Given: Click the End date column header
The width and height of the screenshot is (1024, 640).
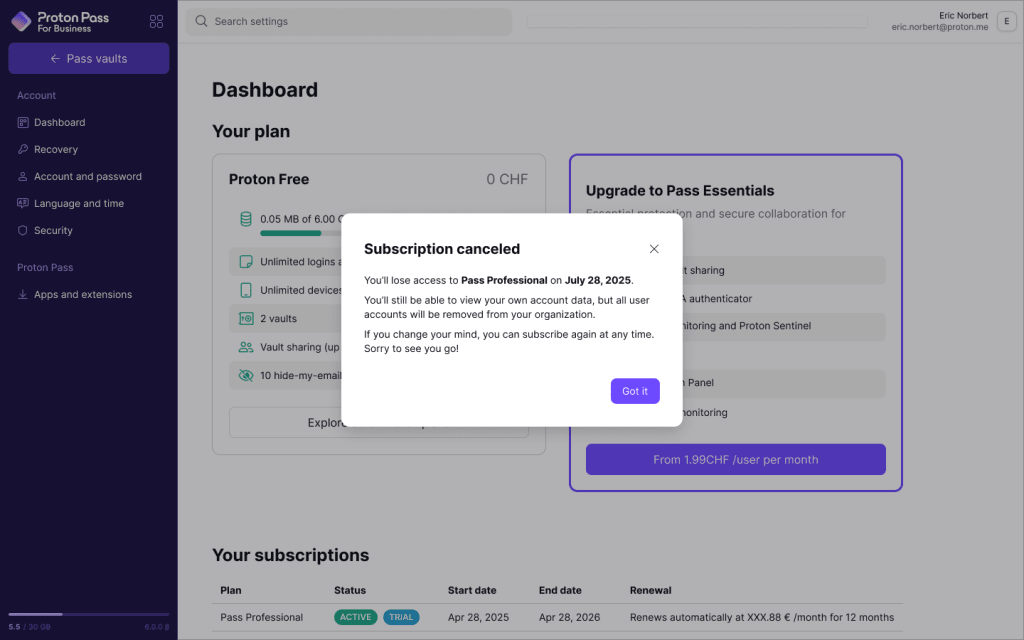Looking at the screenshot, I should [560, 590].
